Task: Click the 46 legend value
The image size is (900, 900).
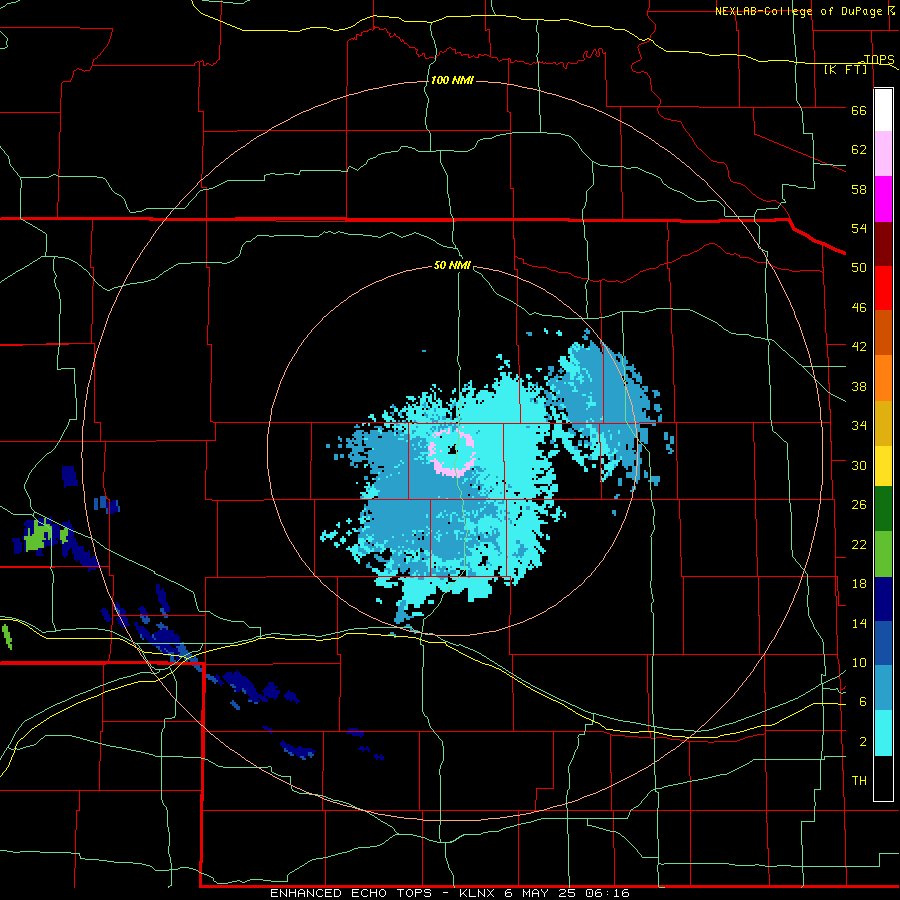Action: 859,308
